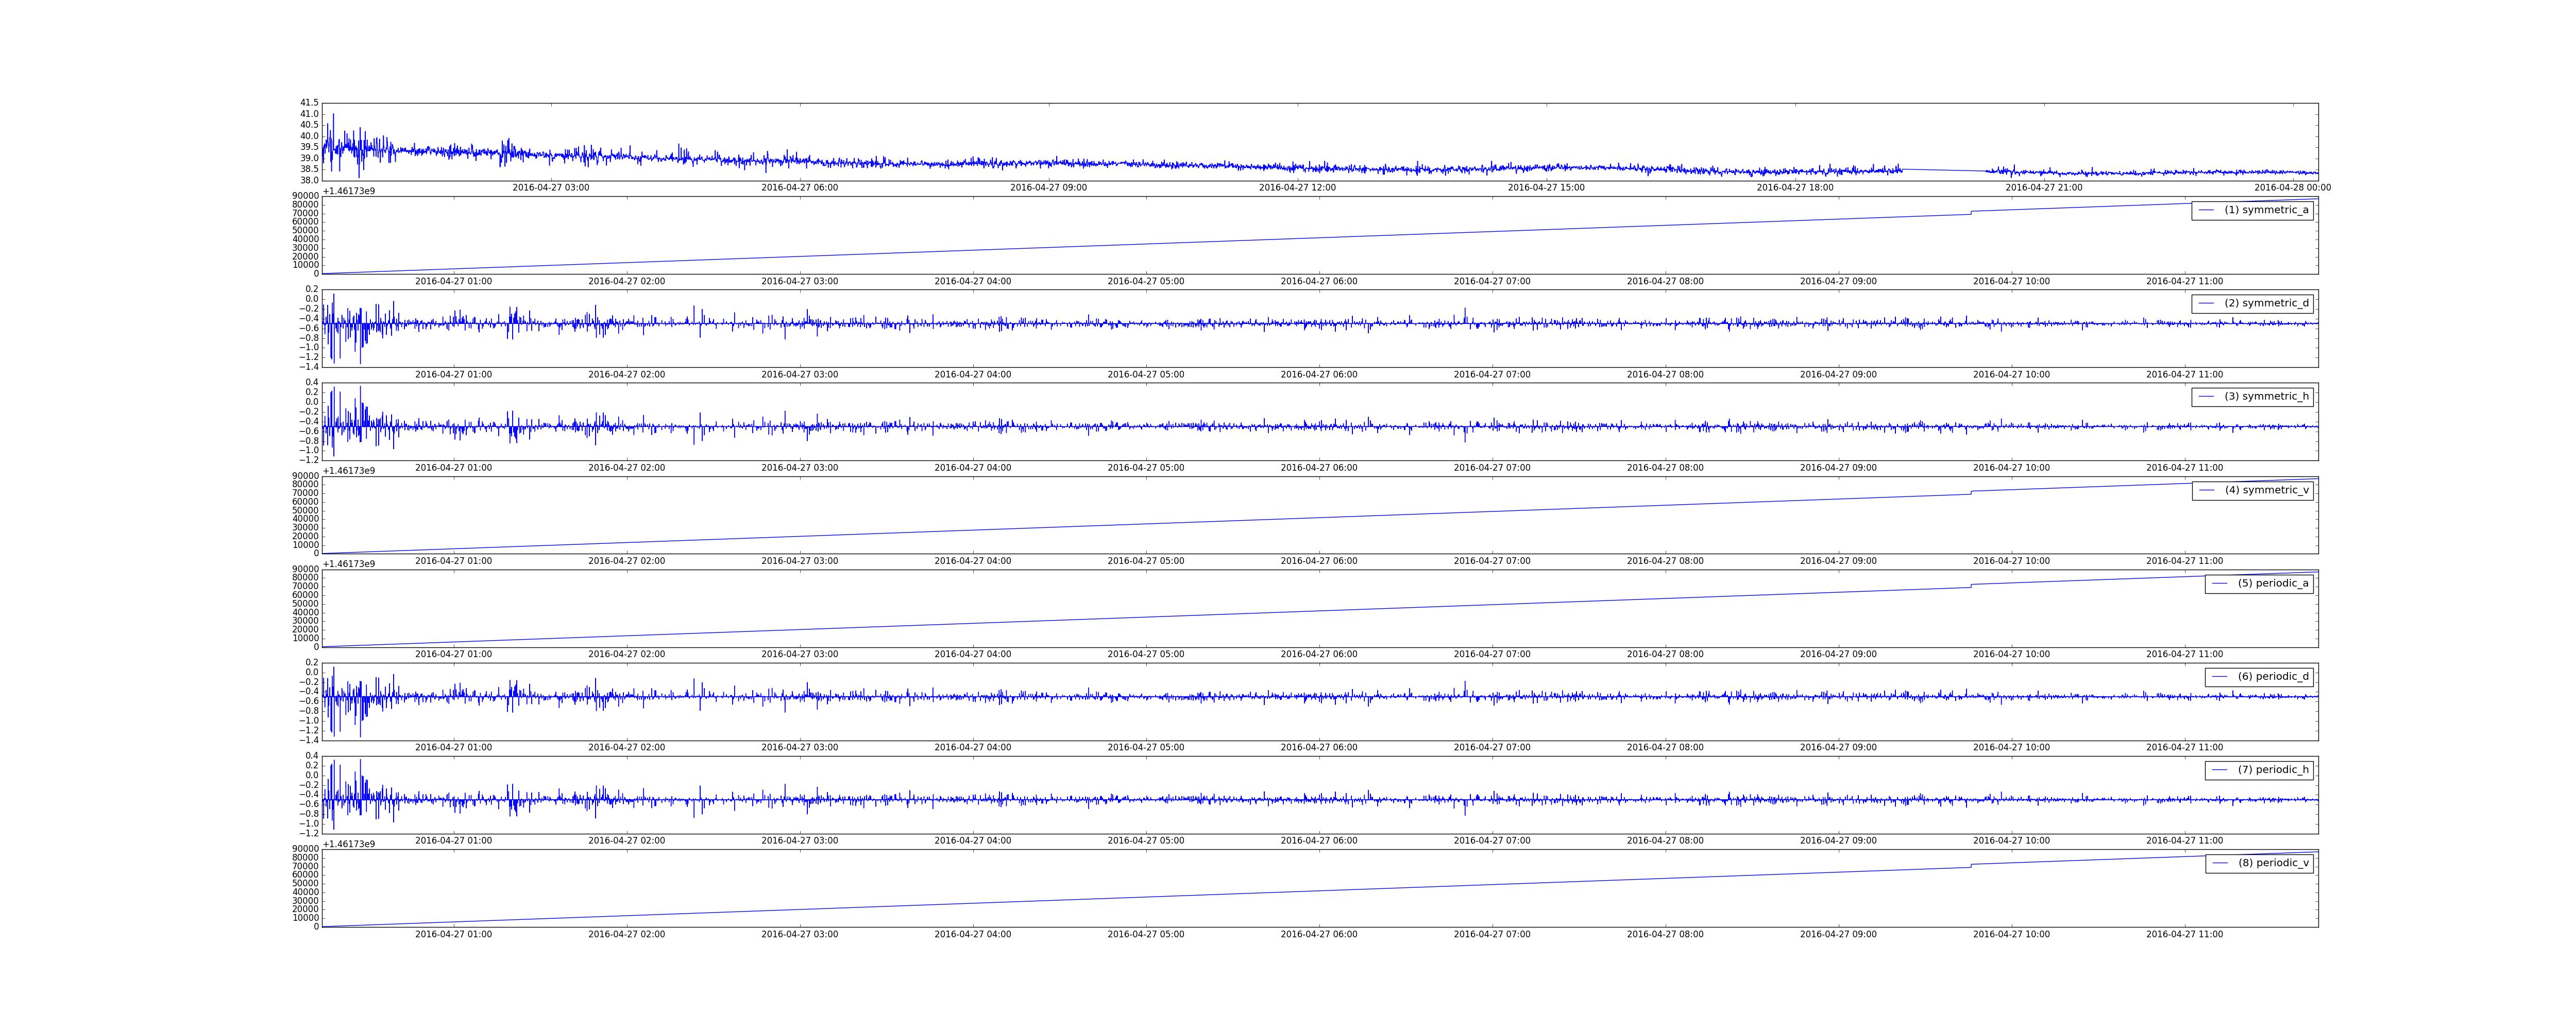Click blue line sample in periodic_v legend

(2220, 863)
